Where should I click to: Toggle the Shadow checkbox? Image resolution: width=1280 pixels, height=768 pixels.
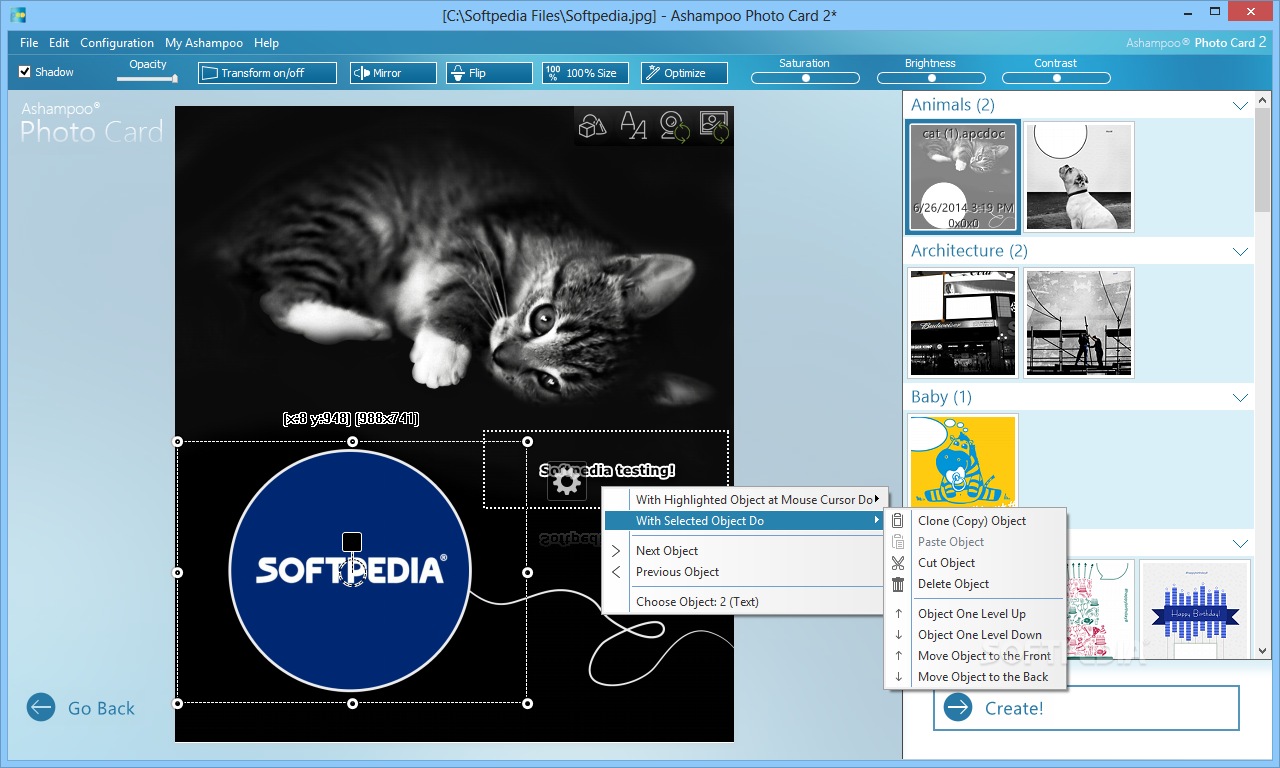coord(25,72)
